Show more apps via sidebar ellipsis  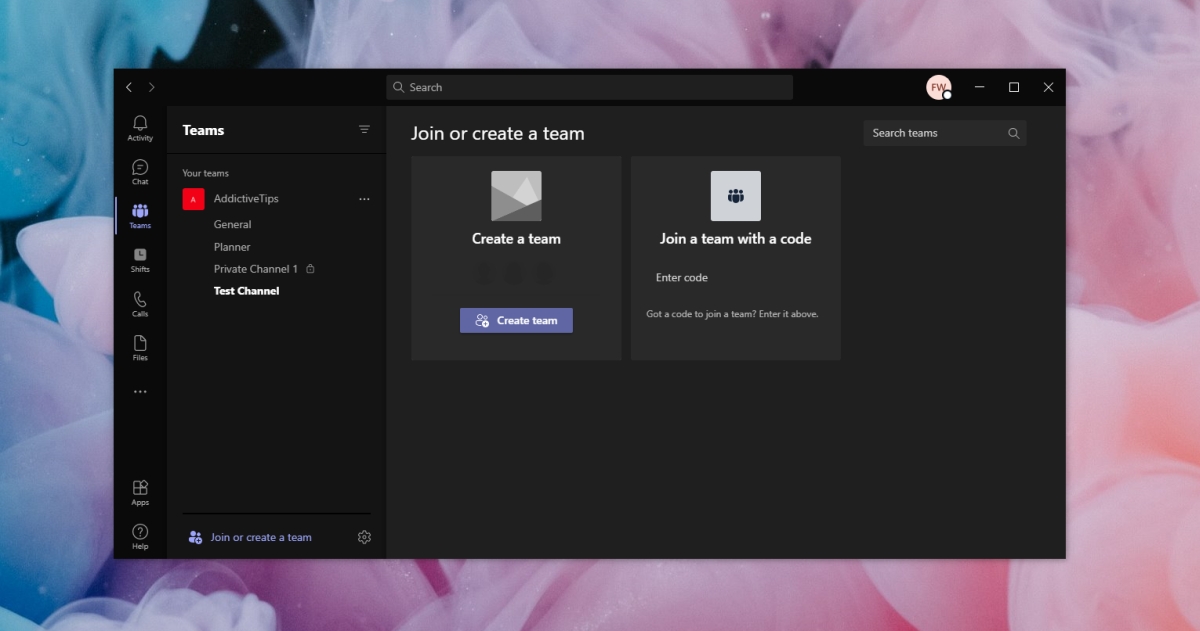[x=140, y=392]
